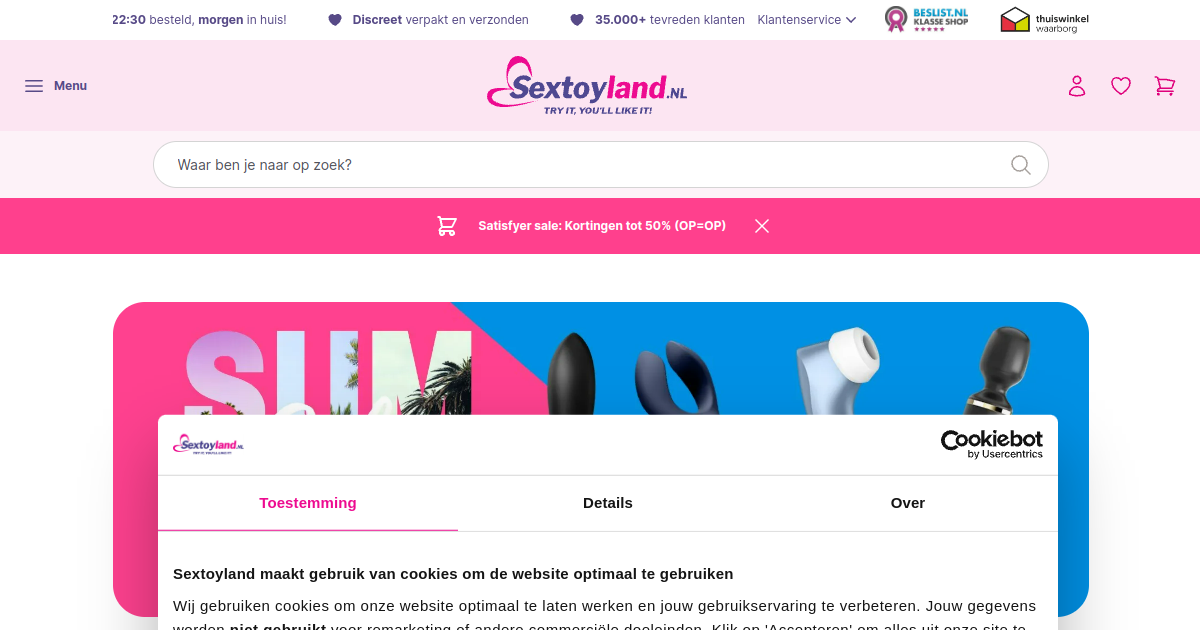Screen dimensions: 1200x630
Task: Click the cart icon in Satisfyer sale banner
Action: [x=447, y=226]
